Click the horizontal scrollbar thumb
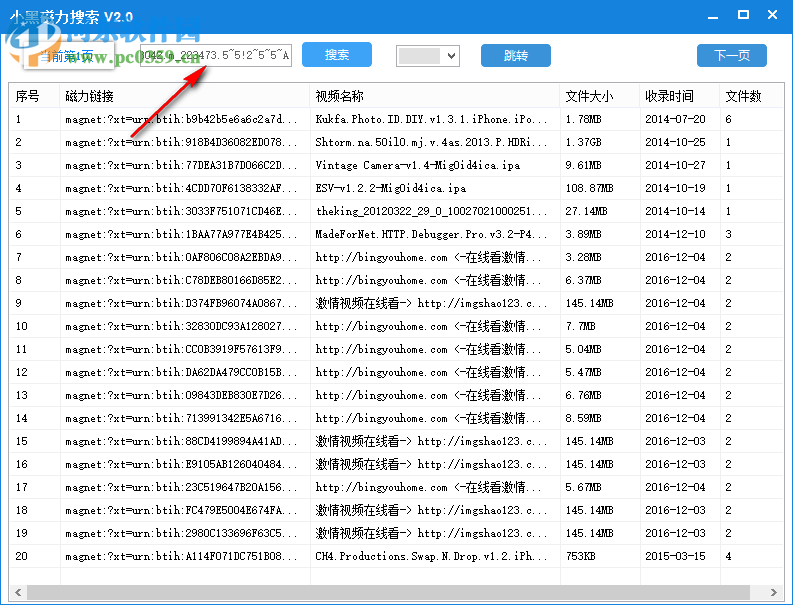793x605 pixels. click(388, 592)
